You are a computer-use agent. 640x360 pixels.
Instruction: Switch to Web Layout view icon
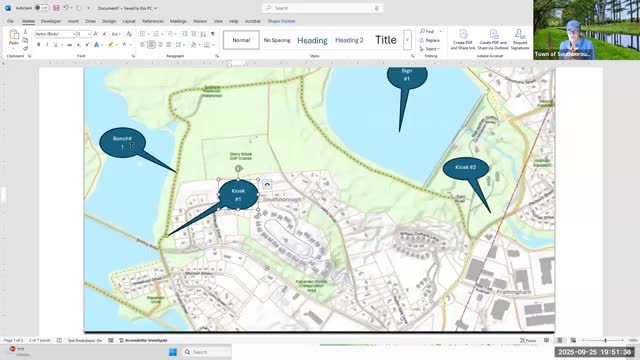pos(573,340)
